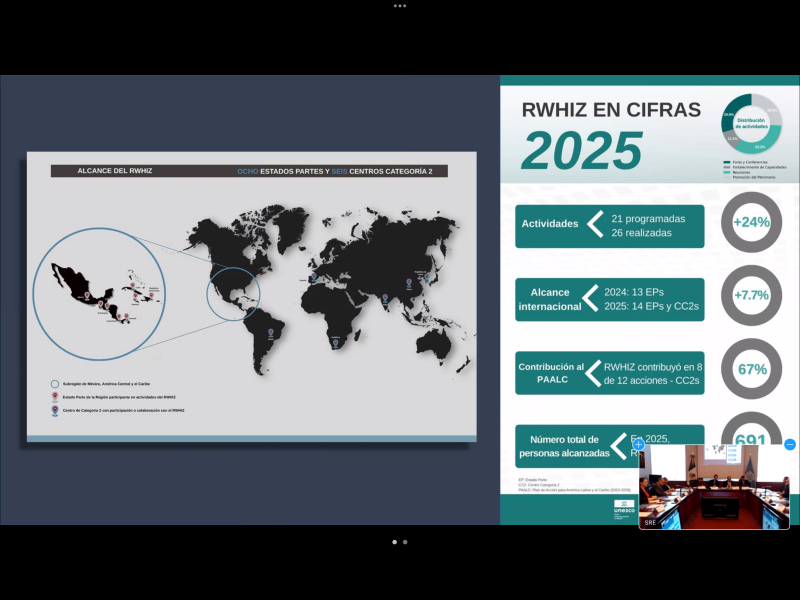The image size is (800, 600).
Task: Select the second page indicator dot
Action: (405, 542)
